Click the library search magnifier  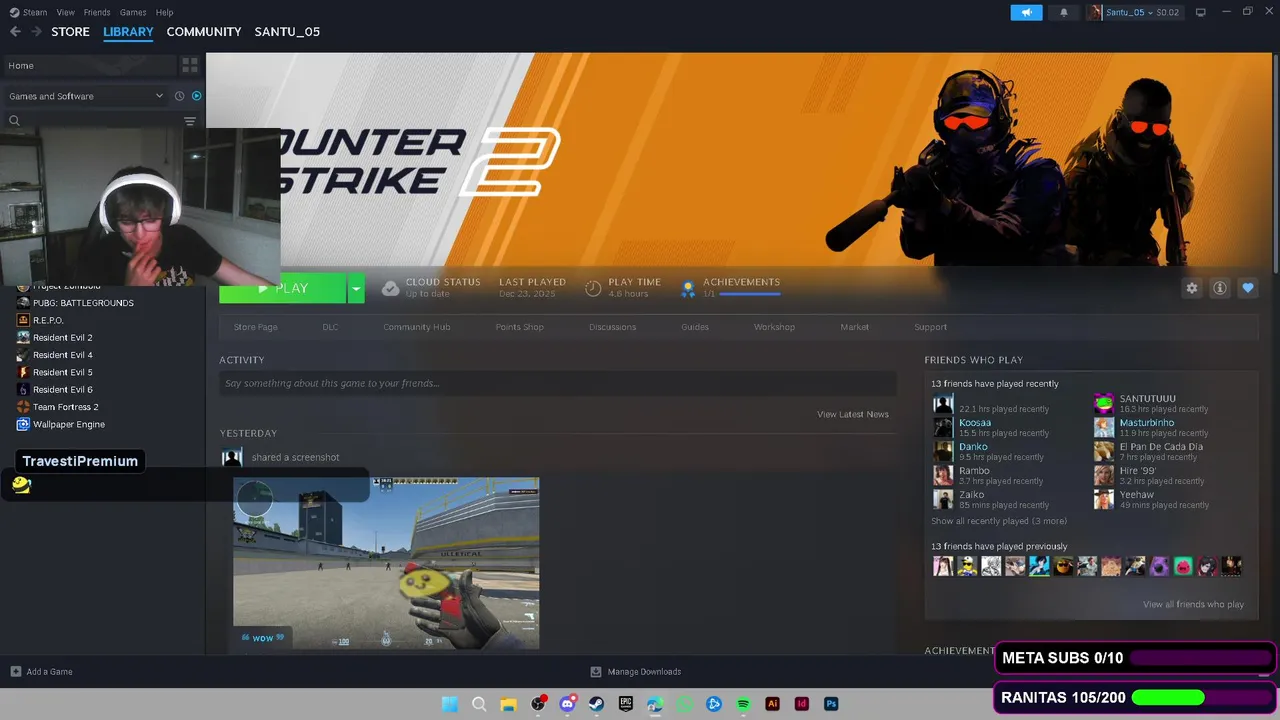pos(14,121)
